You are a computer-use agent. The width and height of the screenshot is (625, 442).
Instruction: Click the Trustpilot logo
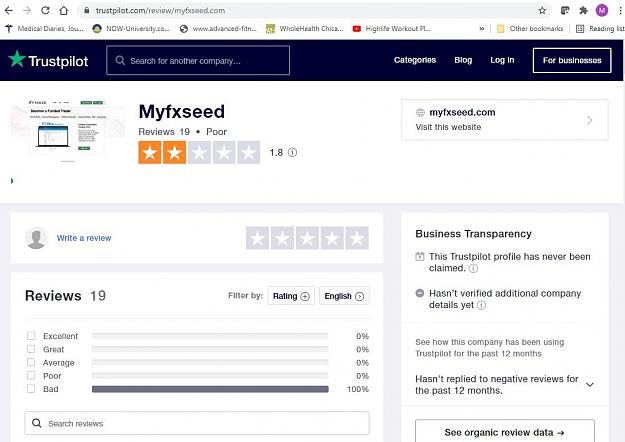coord(48,60)
